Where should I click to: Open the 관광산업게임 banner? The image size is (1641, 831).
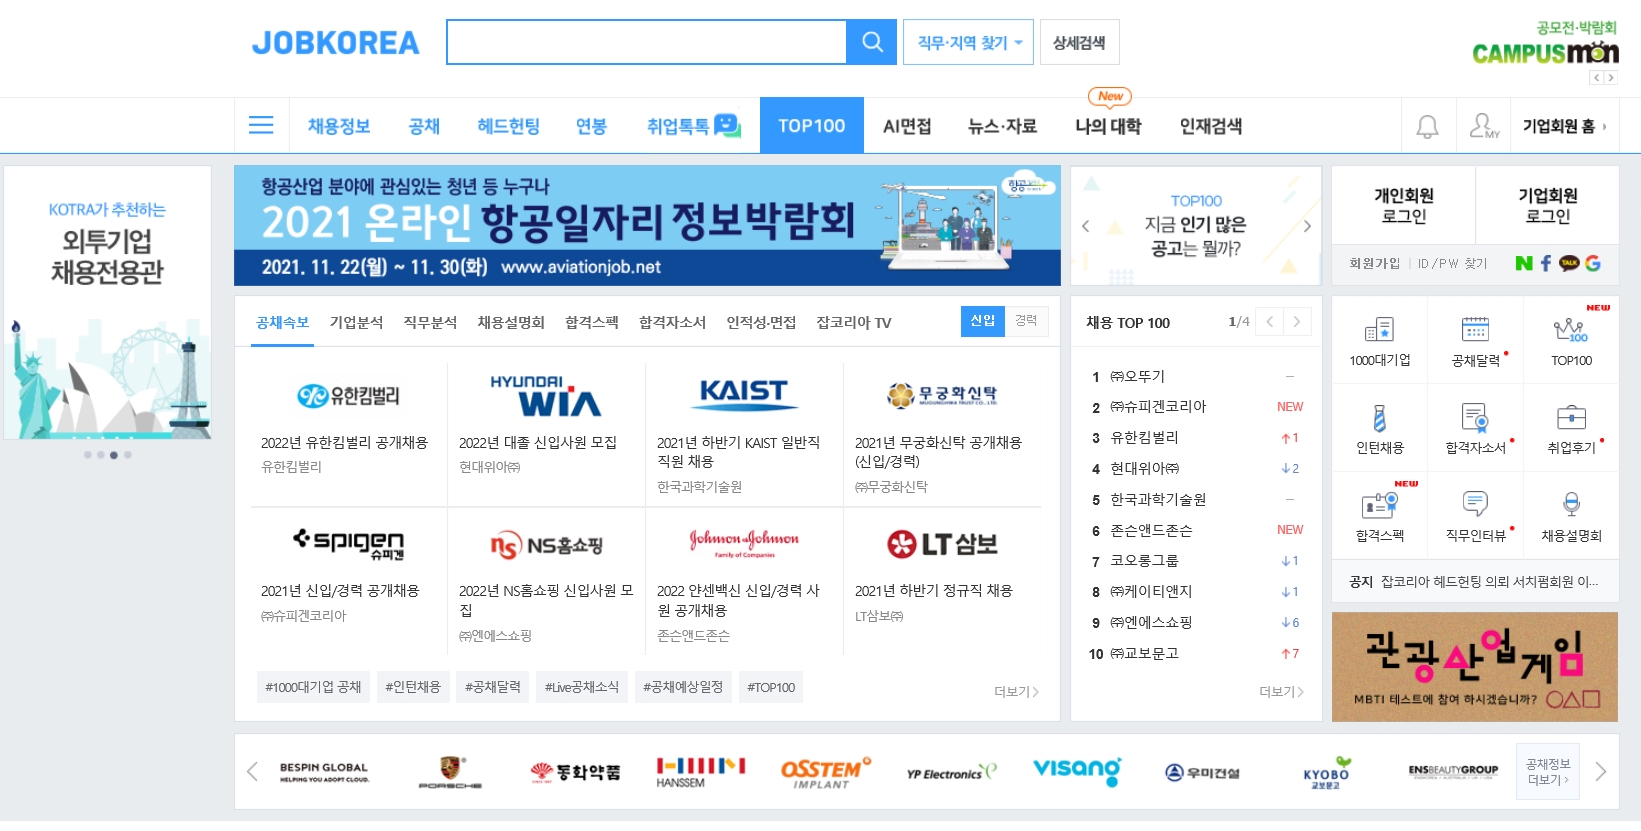(1475, 667)
